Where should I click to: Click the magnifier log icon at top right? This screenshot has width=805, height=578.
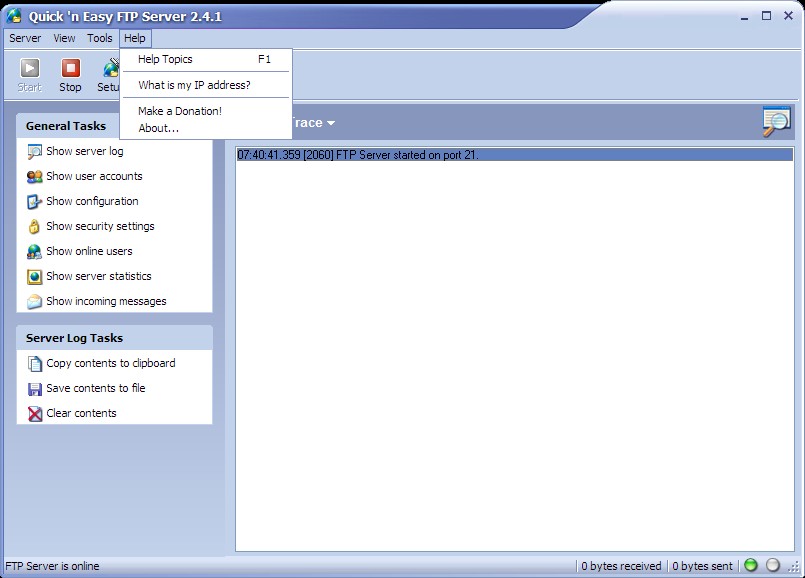pos(776,121)
